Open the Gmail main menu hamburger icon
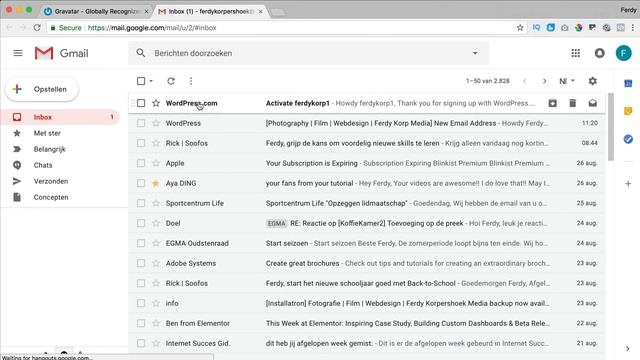Viewport: 640px width, 360px height. [x=18, y=53]
